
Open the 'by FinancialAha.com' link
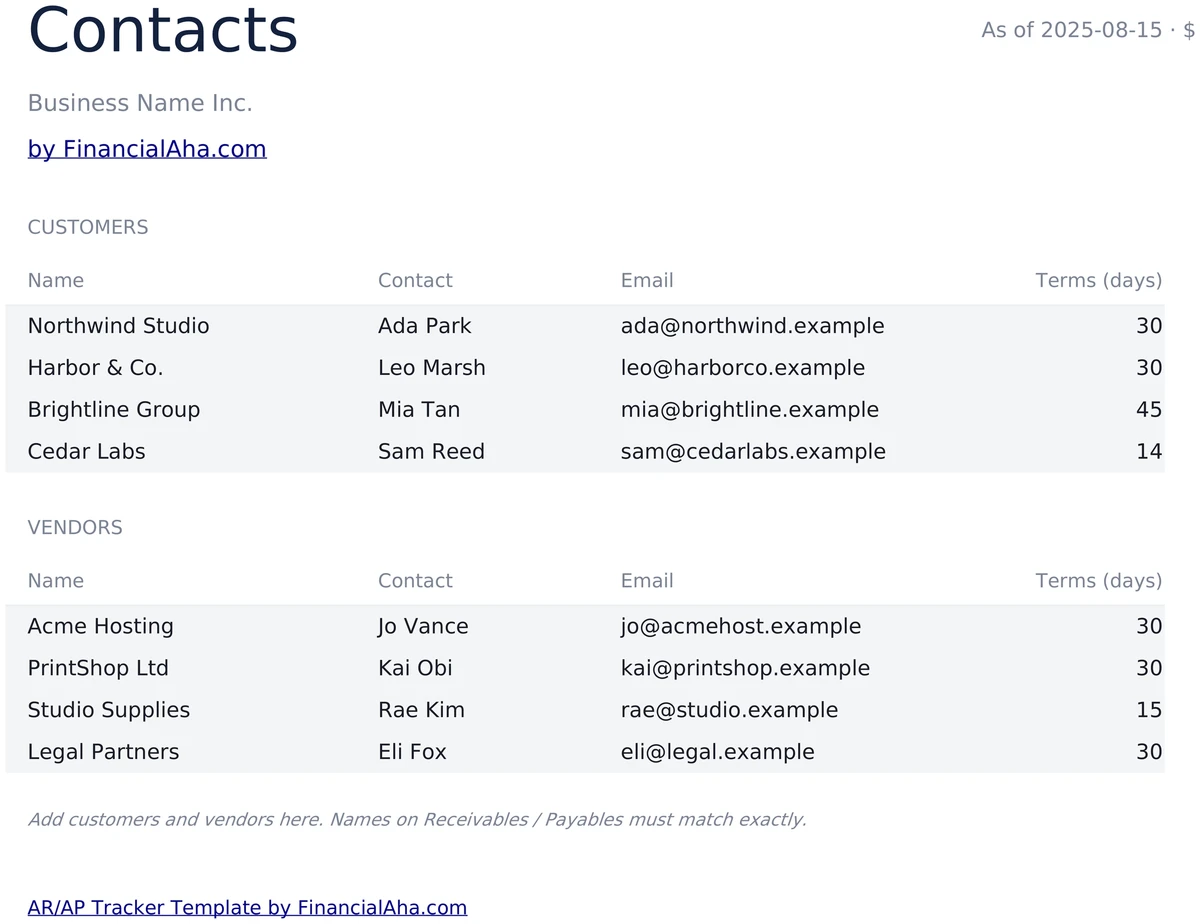pyautogui.click(x=147, y=149)
